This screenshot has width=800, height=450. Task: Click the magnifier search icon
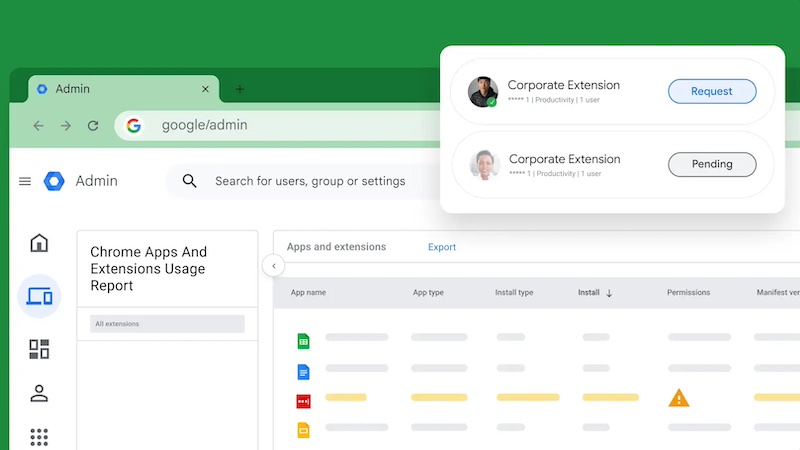tap(189, 181)
